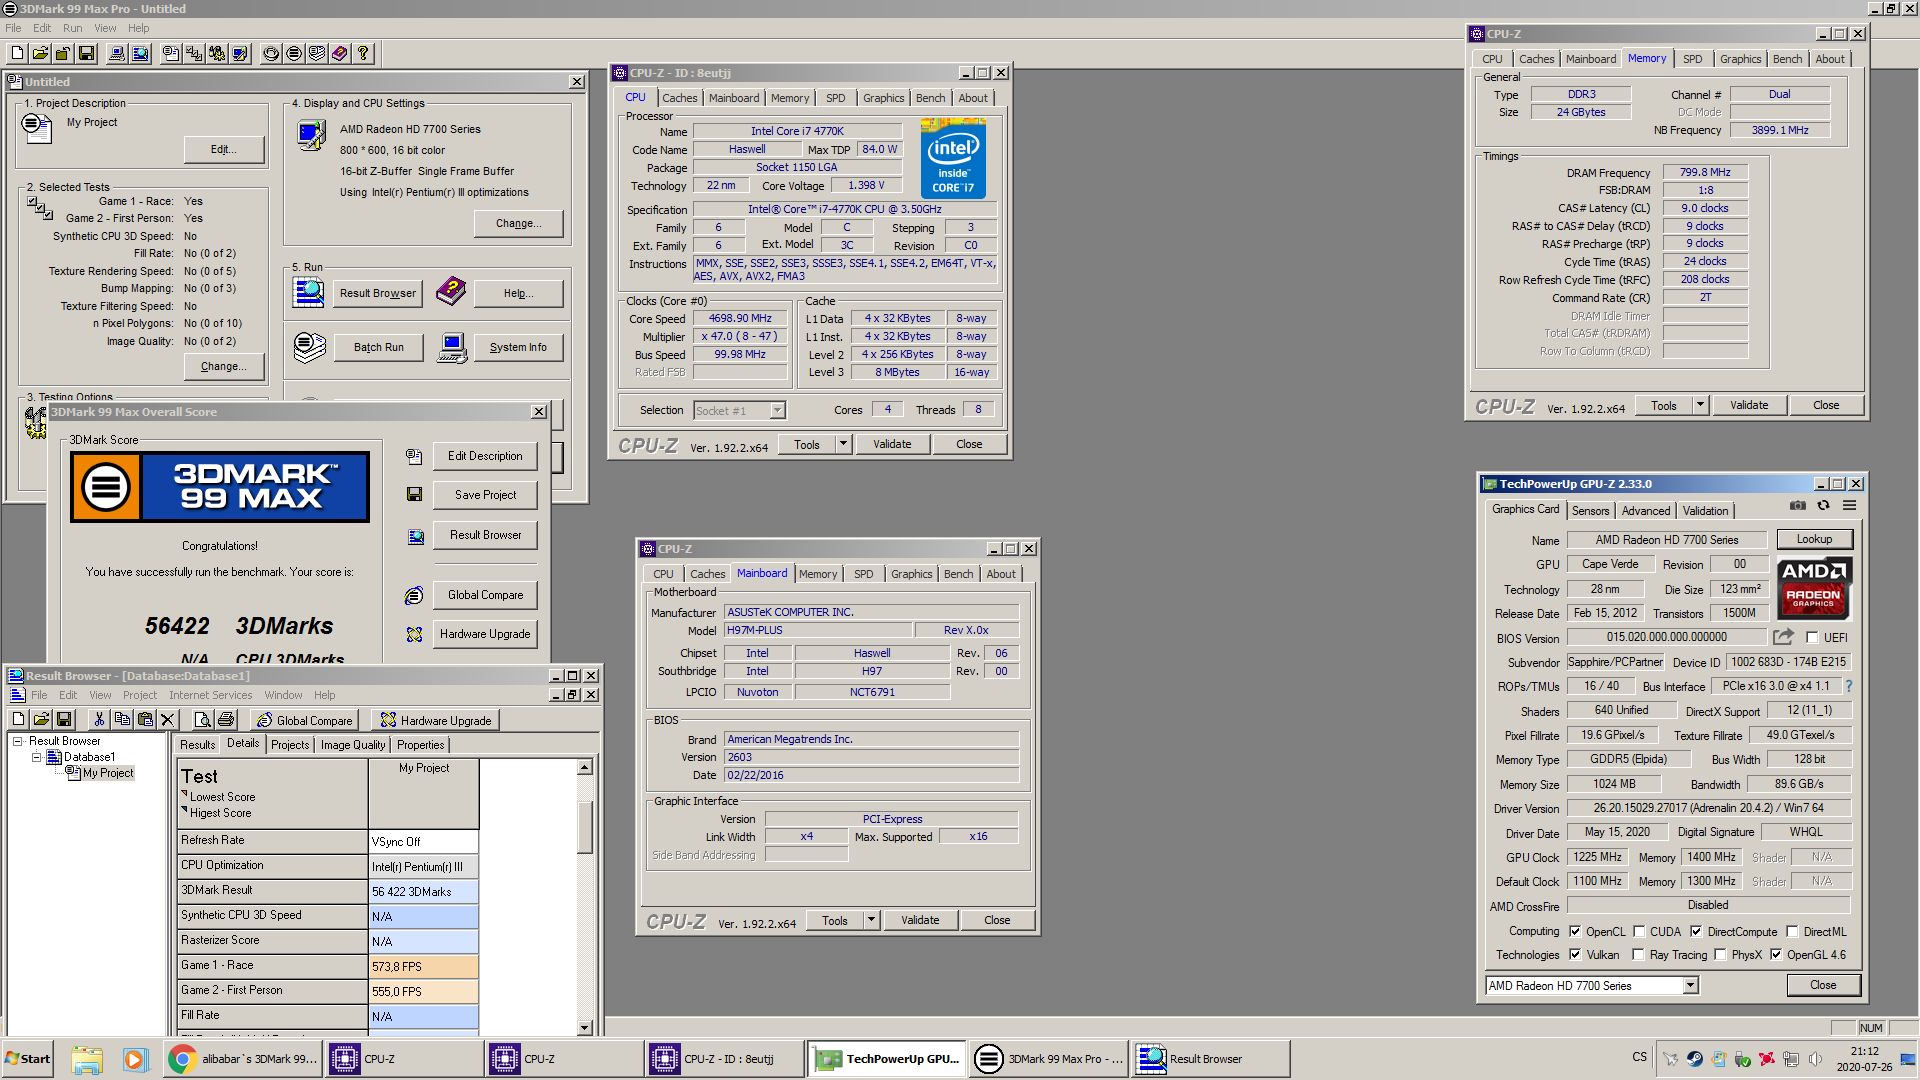The image size is (1920, 1080).
Task: Open SPD tab in CPU-Z Memory window
Action: (x=1692, y=59)
